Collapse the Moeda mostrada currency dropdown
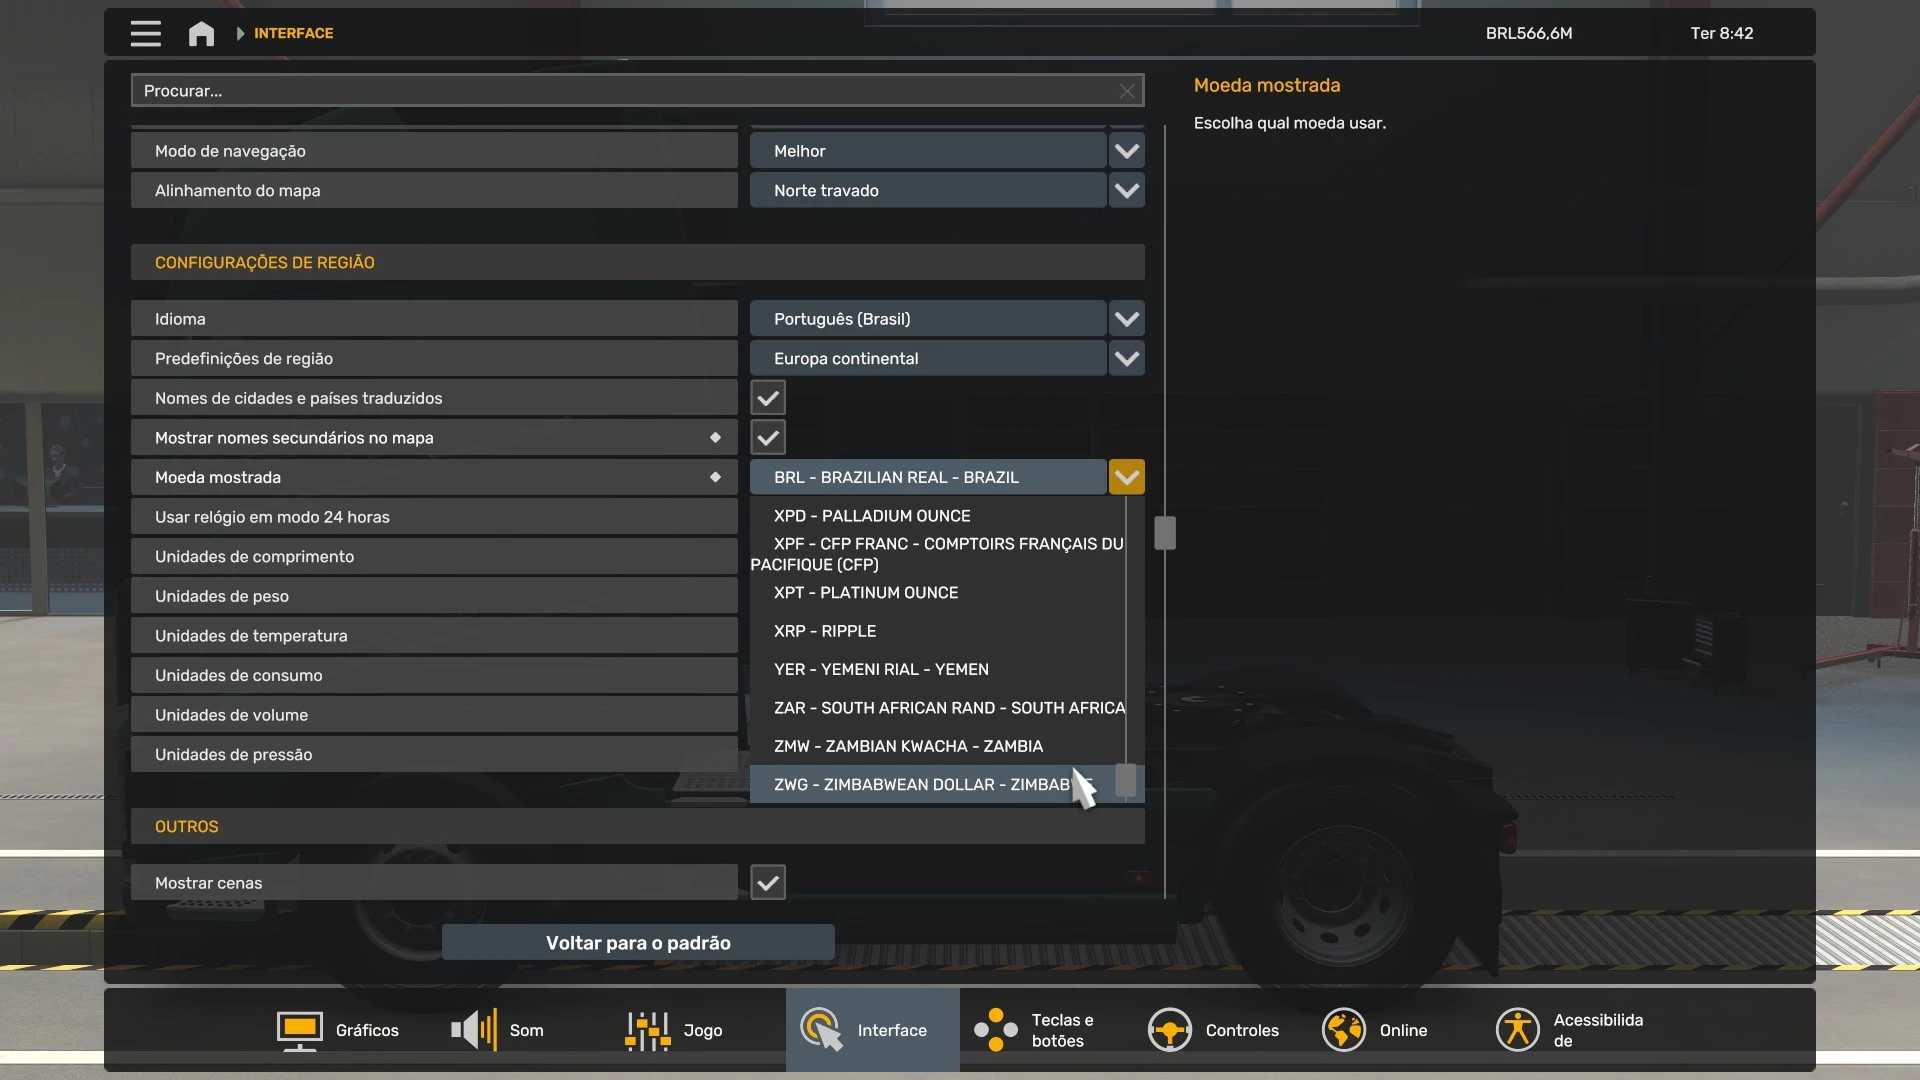Image resolution: width=1920 pixels, height=1080 pixels. [1126, 478]
